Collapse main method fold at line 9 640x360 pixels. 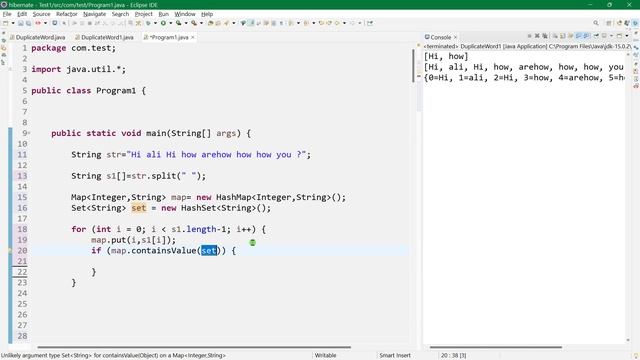pyautogui.click(x=29, y=133)
